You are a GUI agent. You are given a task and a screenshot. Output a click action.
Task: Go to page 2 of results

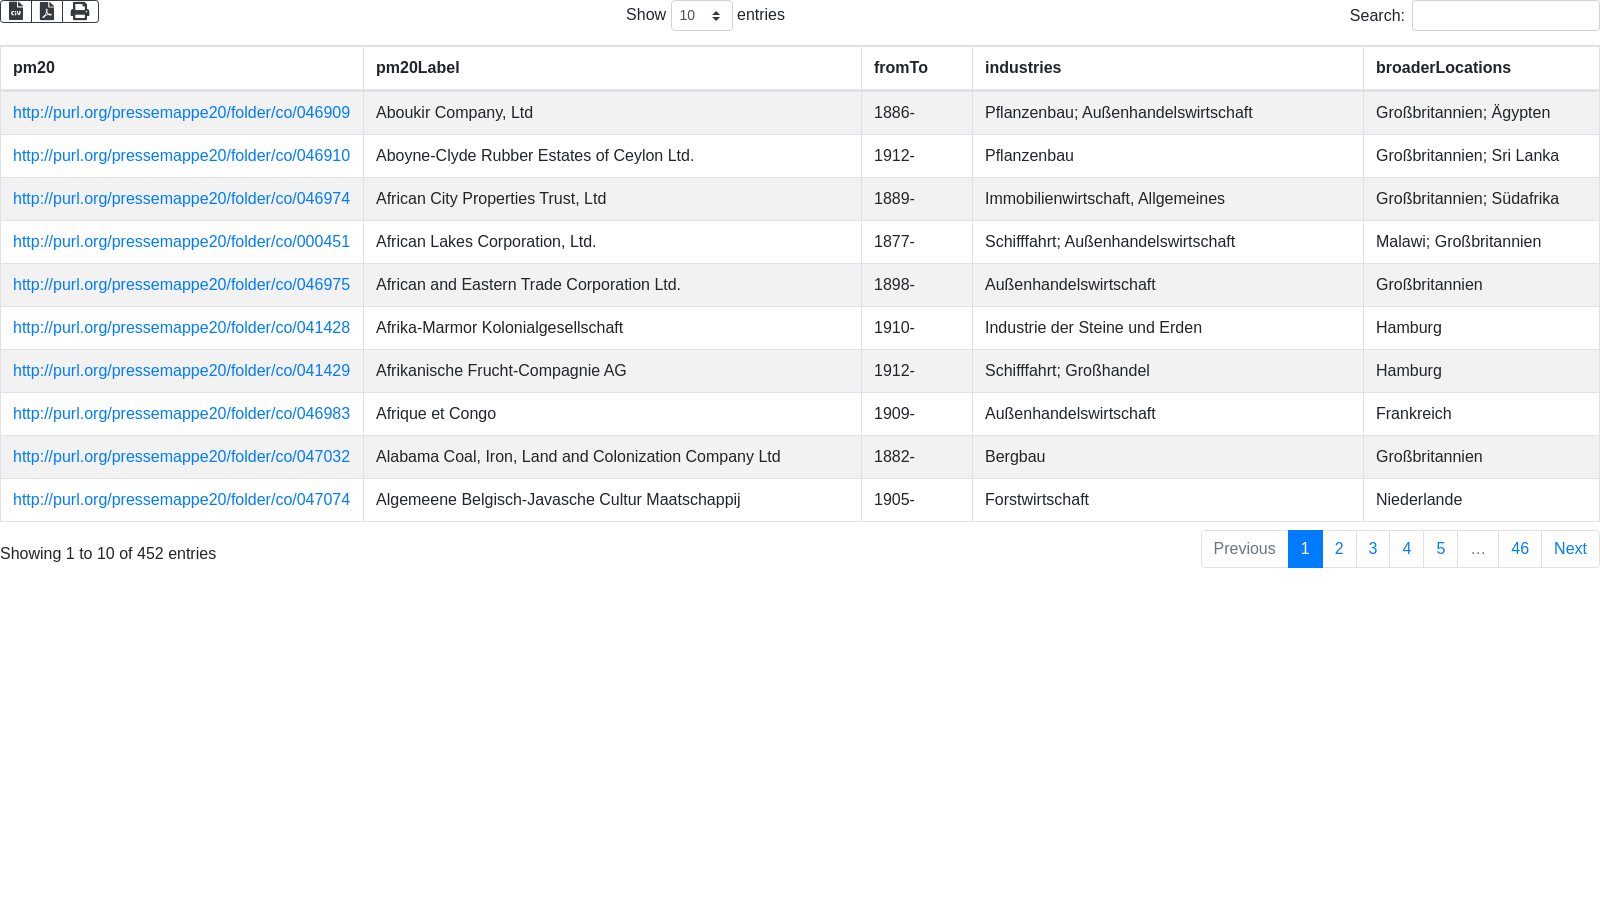pos(1339,549)
